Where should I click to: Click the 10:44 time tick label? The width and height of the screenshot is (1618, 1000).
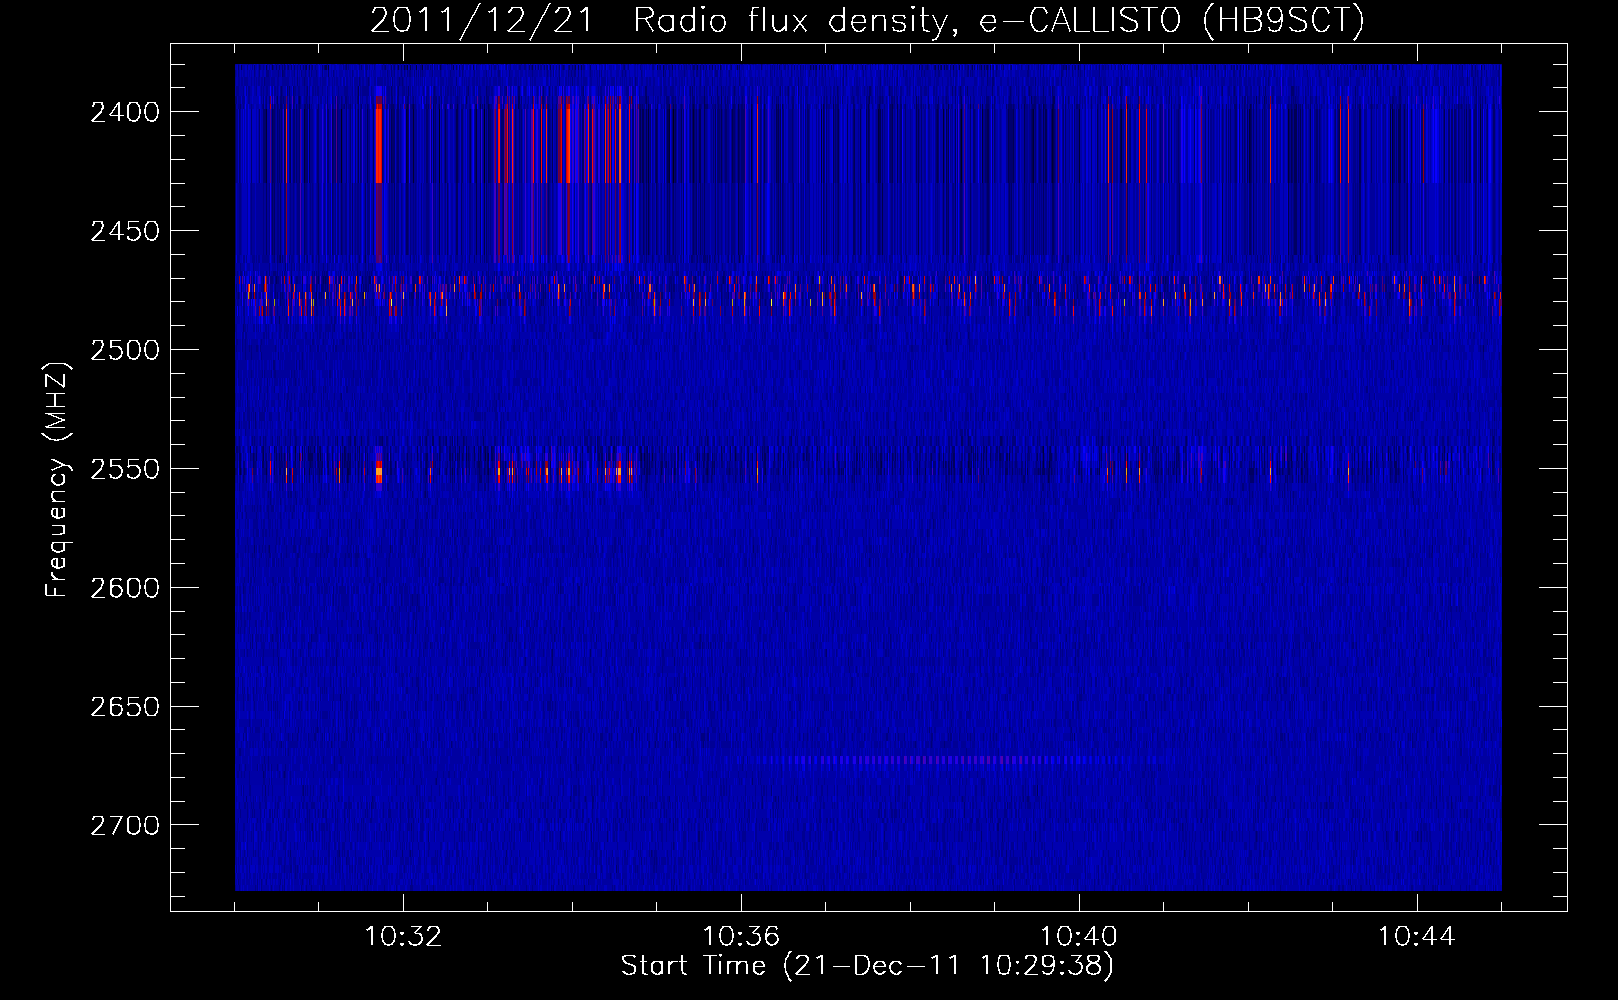click(x=1417, y=937)
